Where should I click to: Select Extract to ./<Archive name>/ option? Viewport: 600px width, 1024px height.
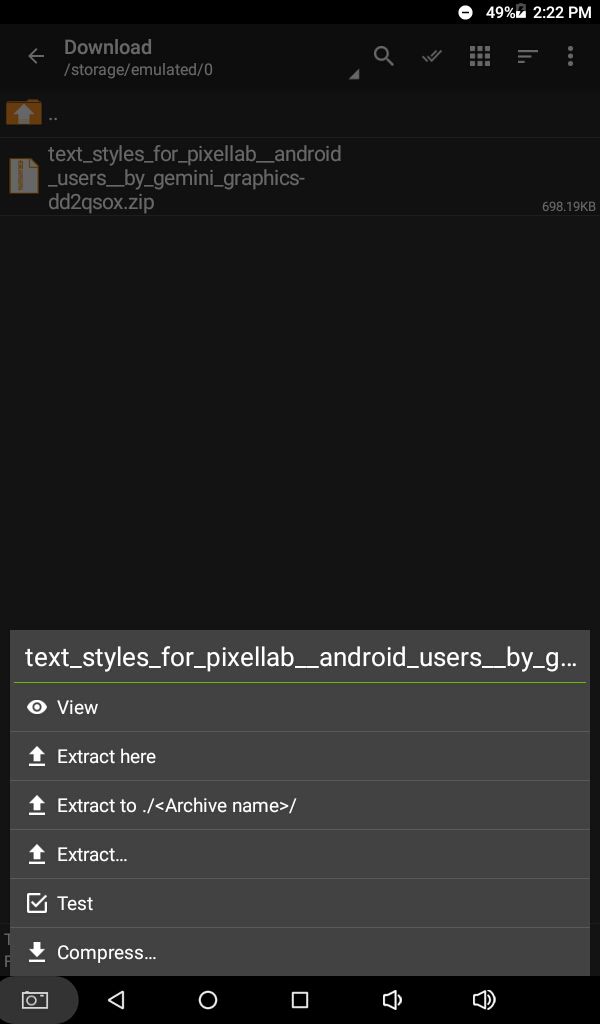click(300, 805)
